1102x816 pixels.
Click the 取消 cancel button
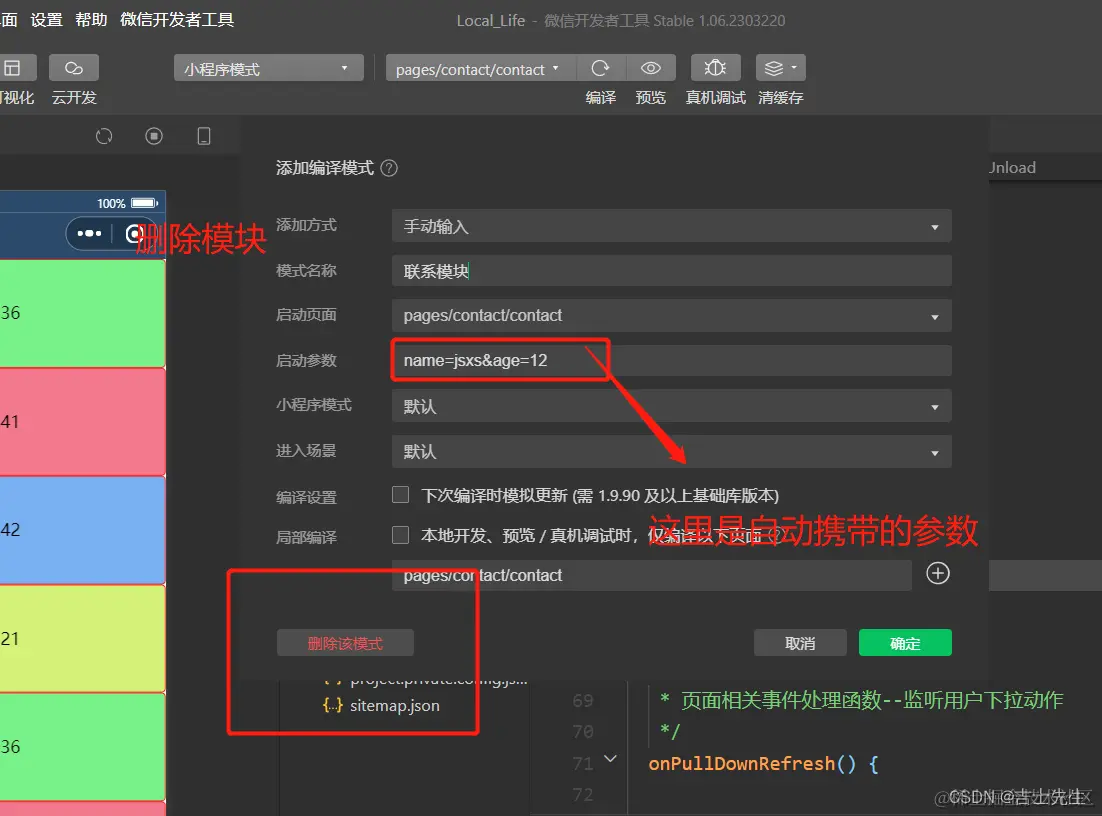click(800, 643)
